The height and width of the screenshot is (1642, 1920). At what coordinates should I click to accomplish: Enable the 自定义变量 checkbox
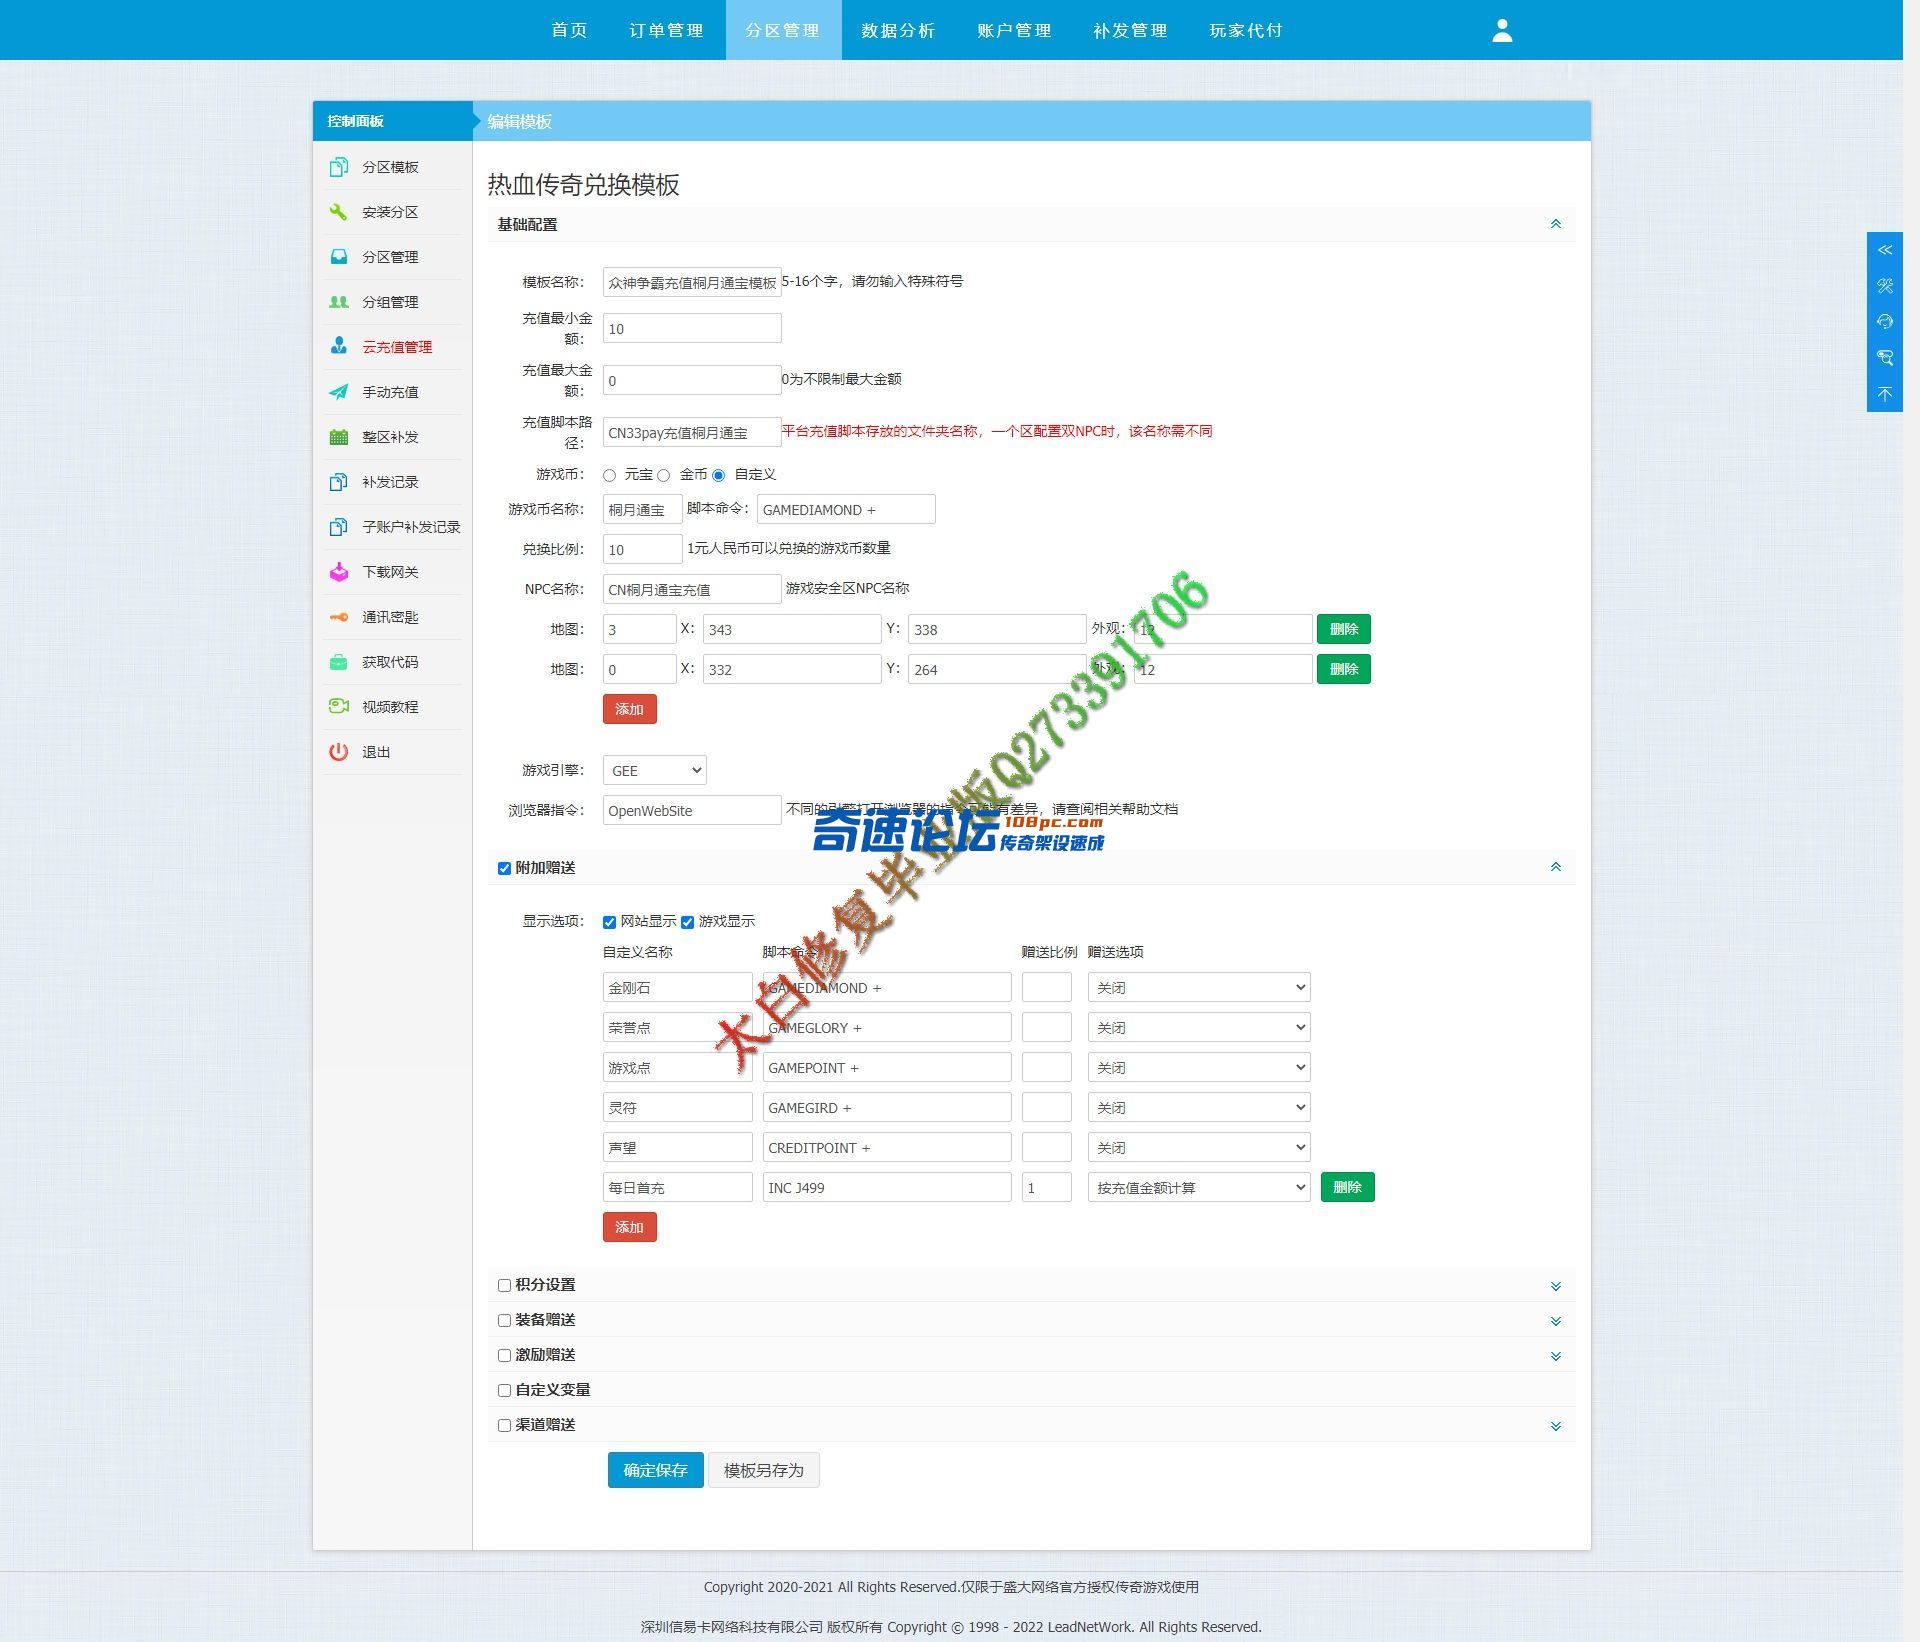[x=504, y=1390]
